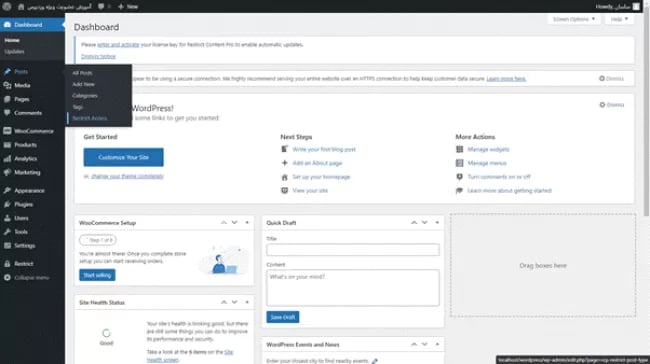The image size is (650, 364).
Task: Follow the enter and activate license link
Action: coord(118,45)
